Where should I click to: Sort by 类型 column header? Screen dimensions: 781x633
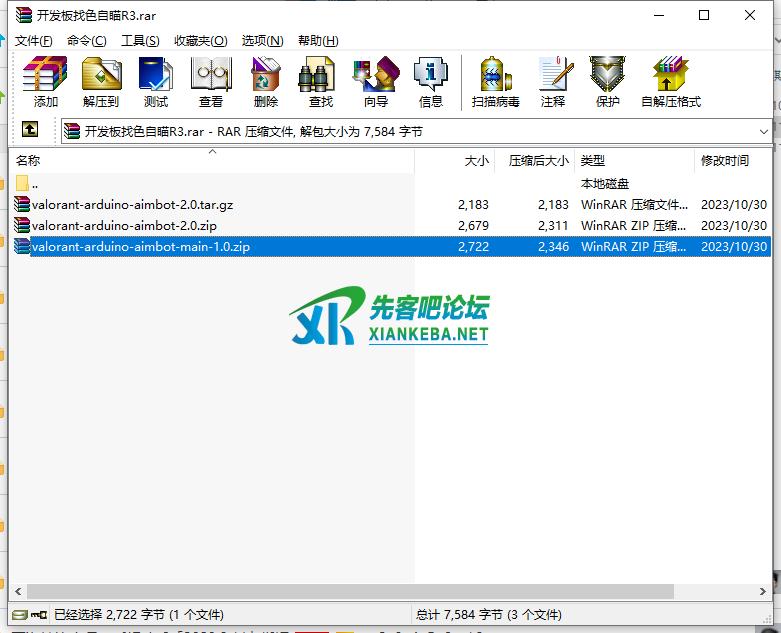tap(635, 161)
